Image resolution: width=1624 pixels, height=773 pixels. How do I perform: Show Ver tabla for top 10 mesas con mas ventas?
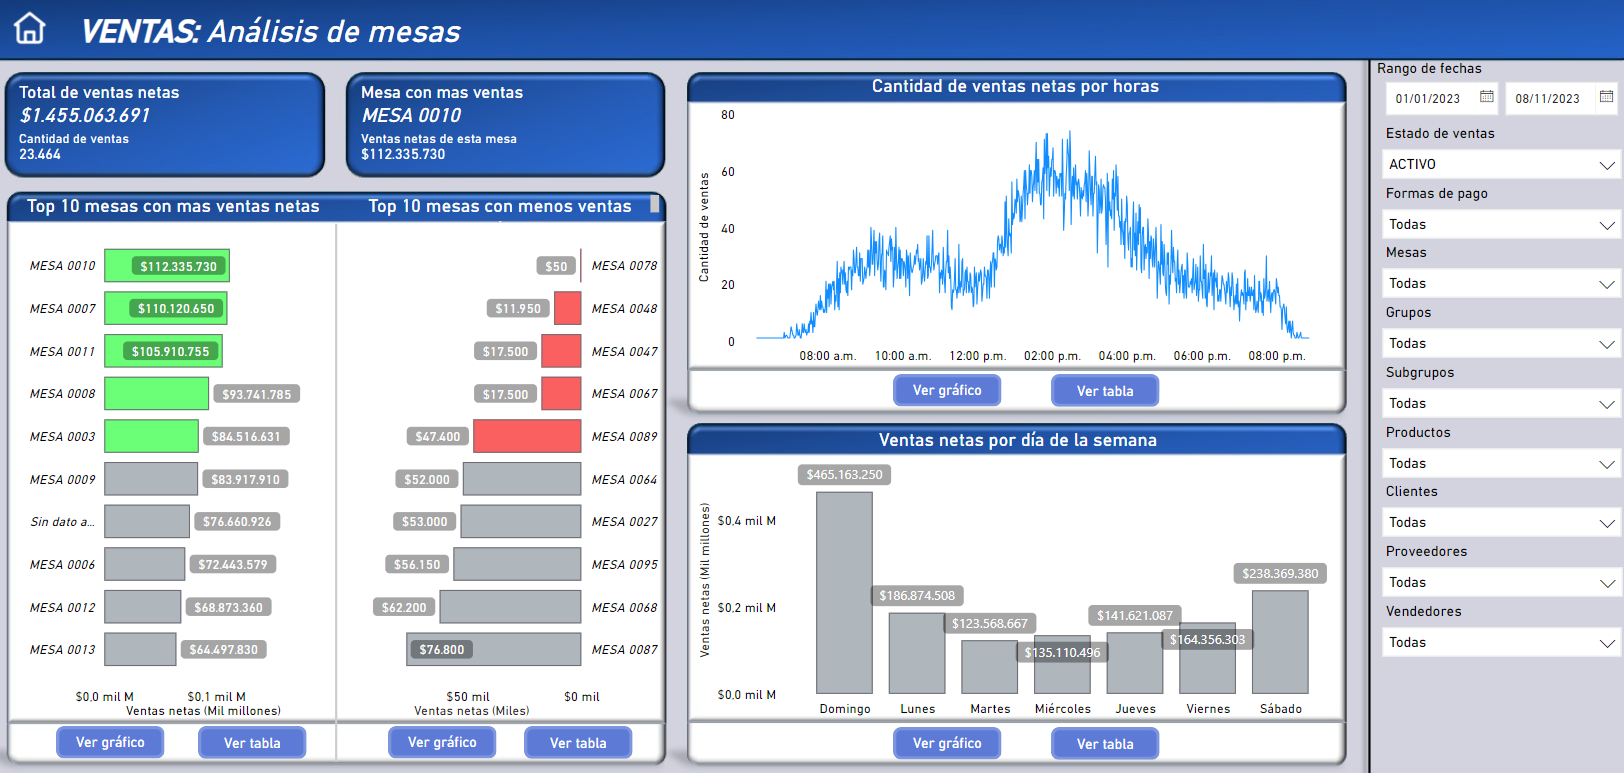click(x=251, y=743)
